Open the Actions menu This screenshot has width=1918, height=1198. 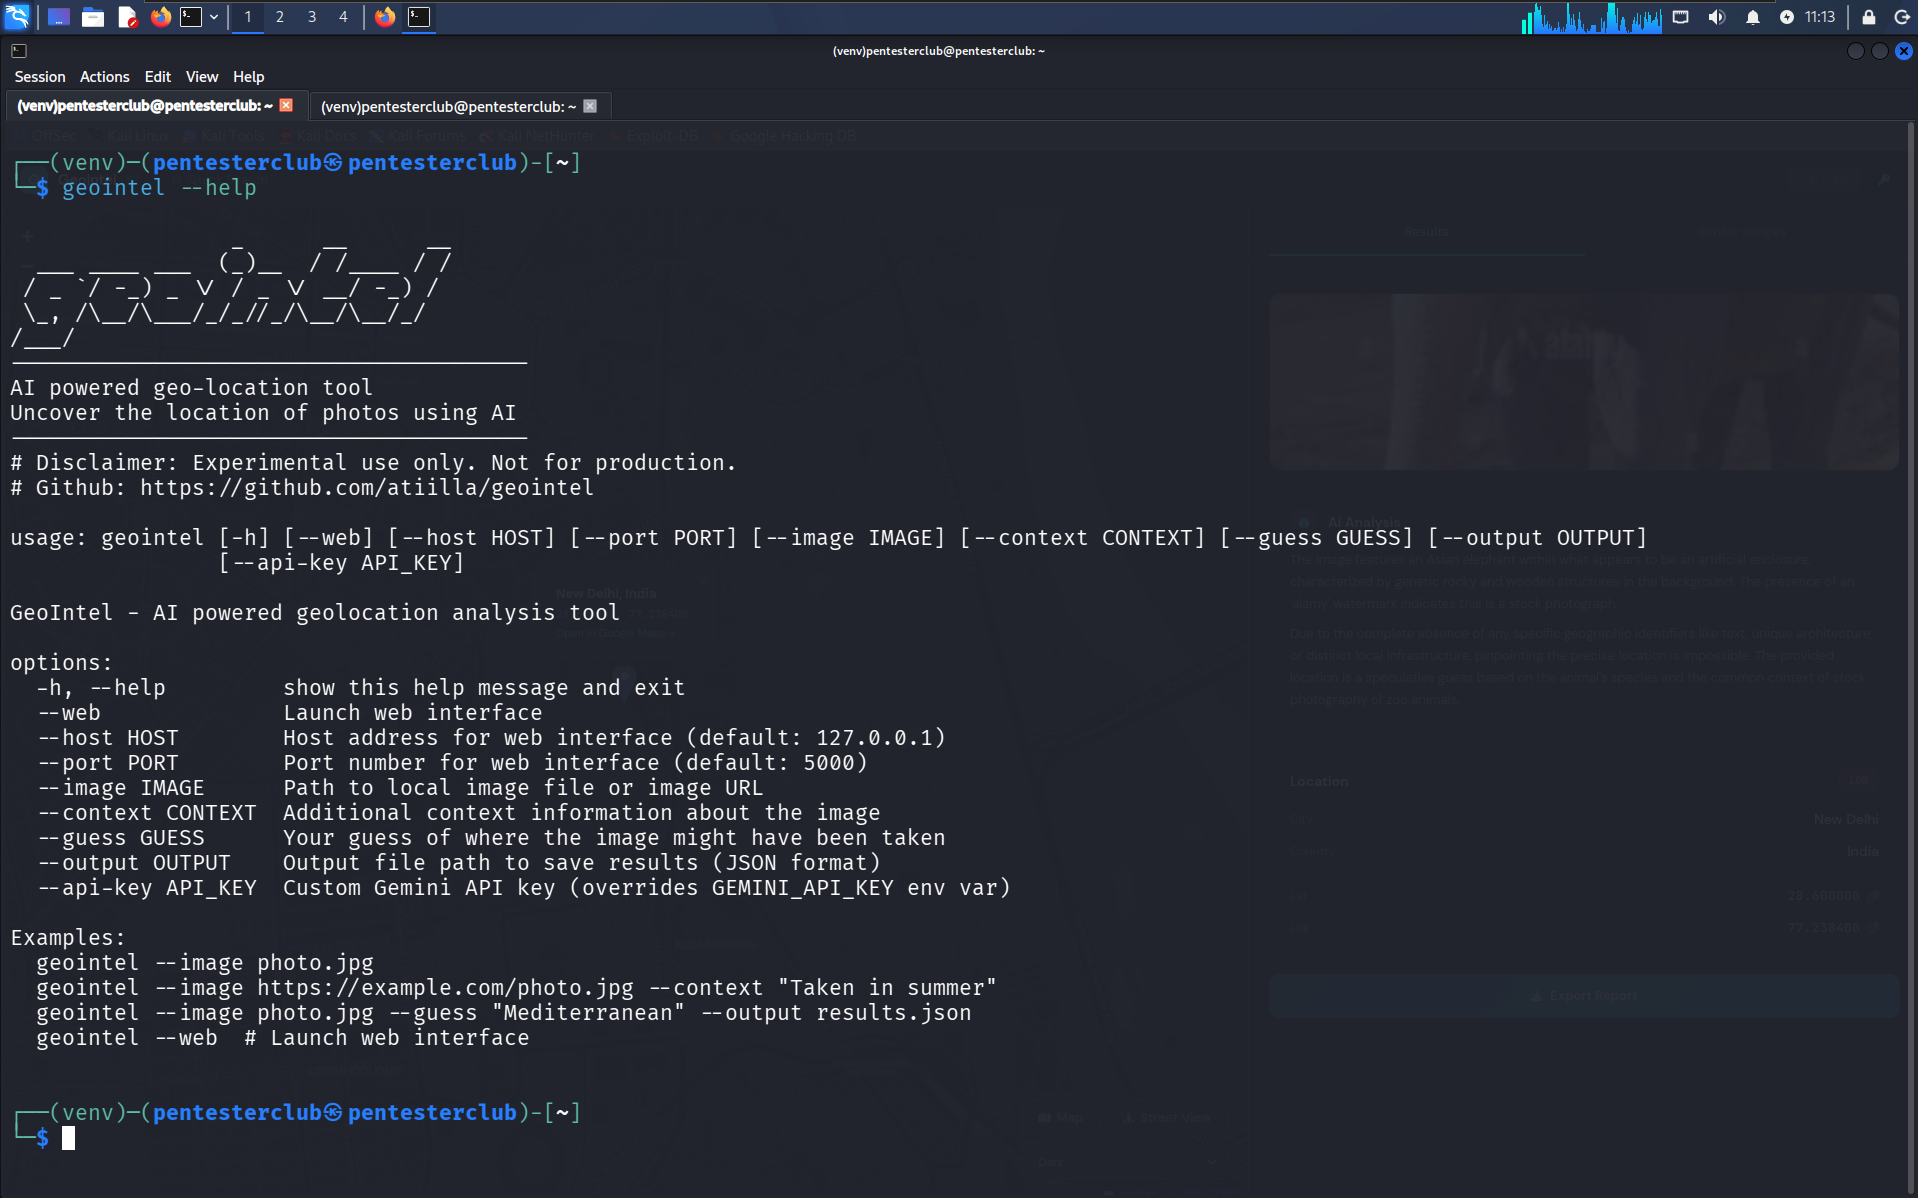tap(105, 77)
